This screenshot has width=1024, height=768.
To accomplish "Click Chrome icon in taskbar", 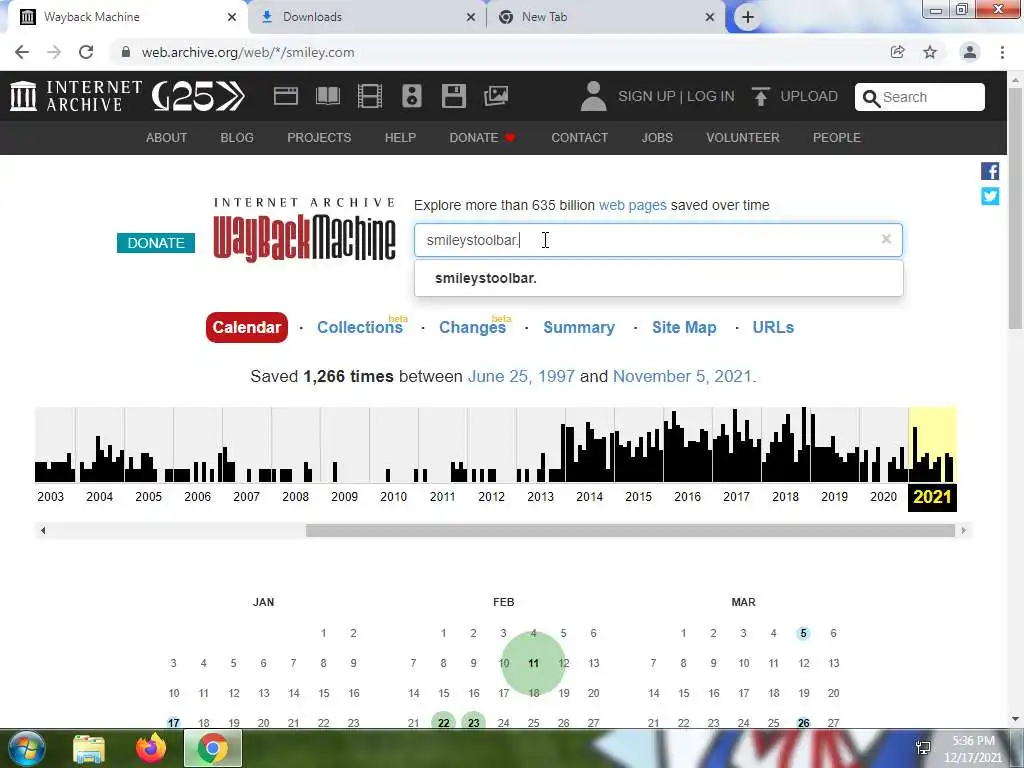I will tap(213, 748).
